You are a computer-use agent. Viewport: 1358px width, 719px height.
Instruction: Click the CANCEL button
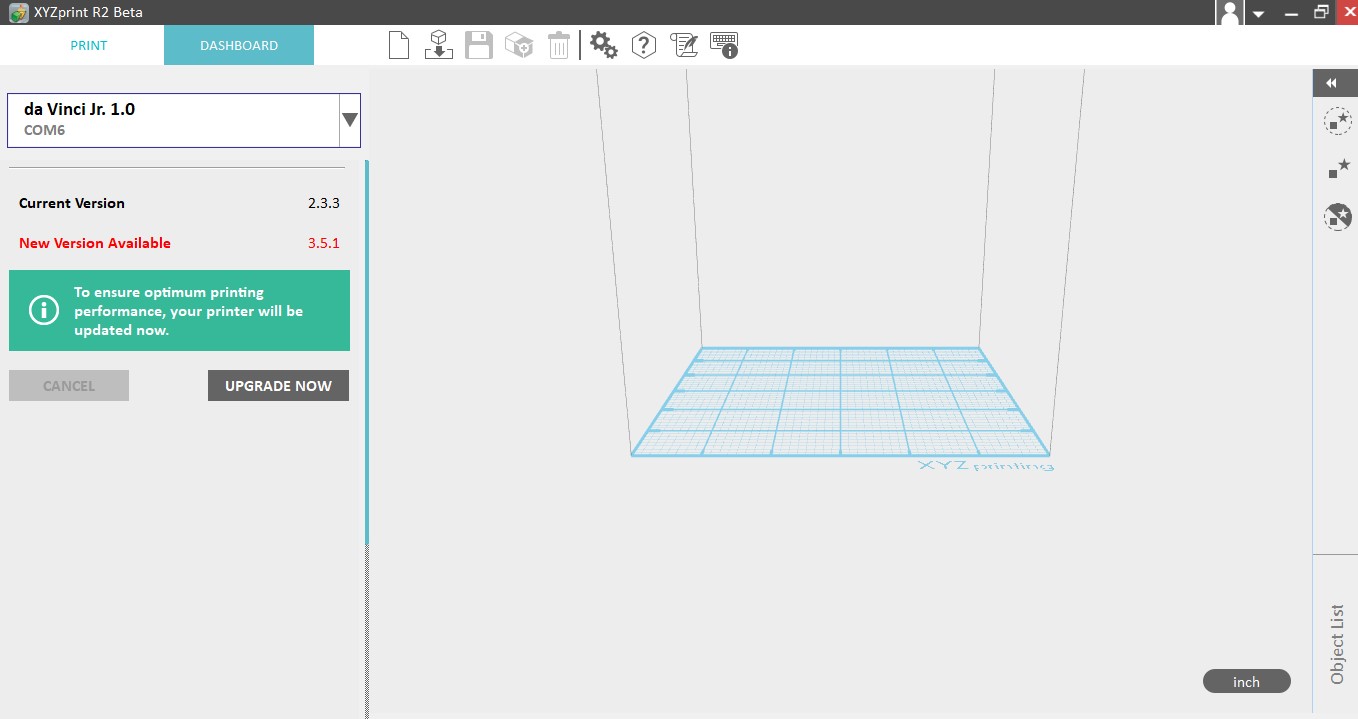pos(69,386)
